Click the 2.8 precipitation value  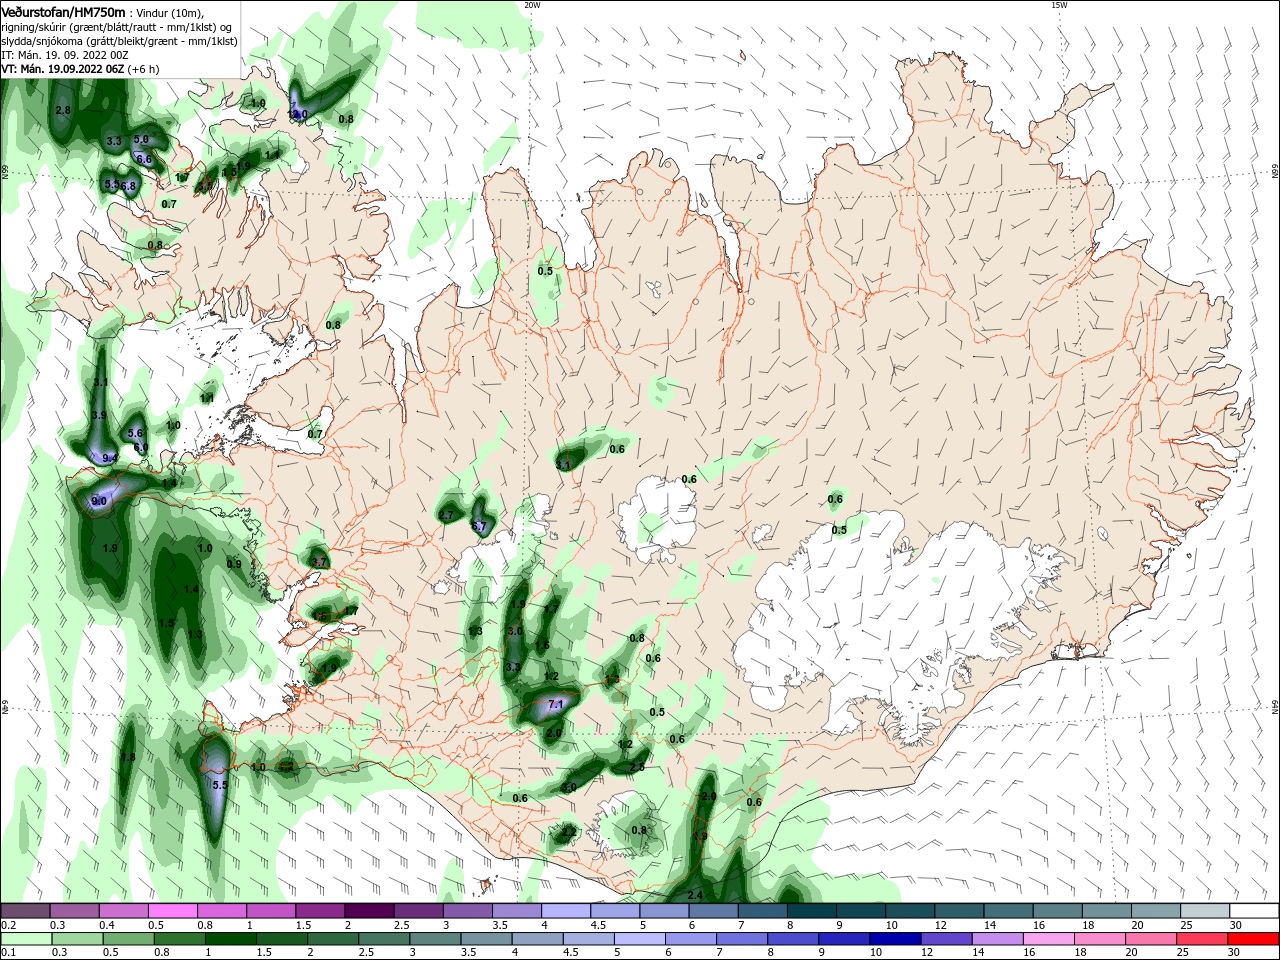point(63,110)
